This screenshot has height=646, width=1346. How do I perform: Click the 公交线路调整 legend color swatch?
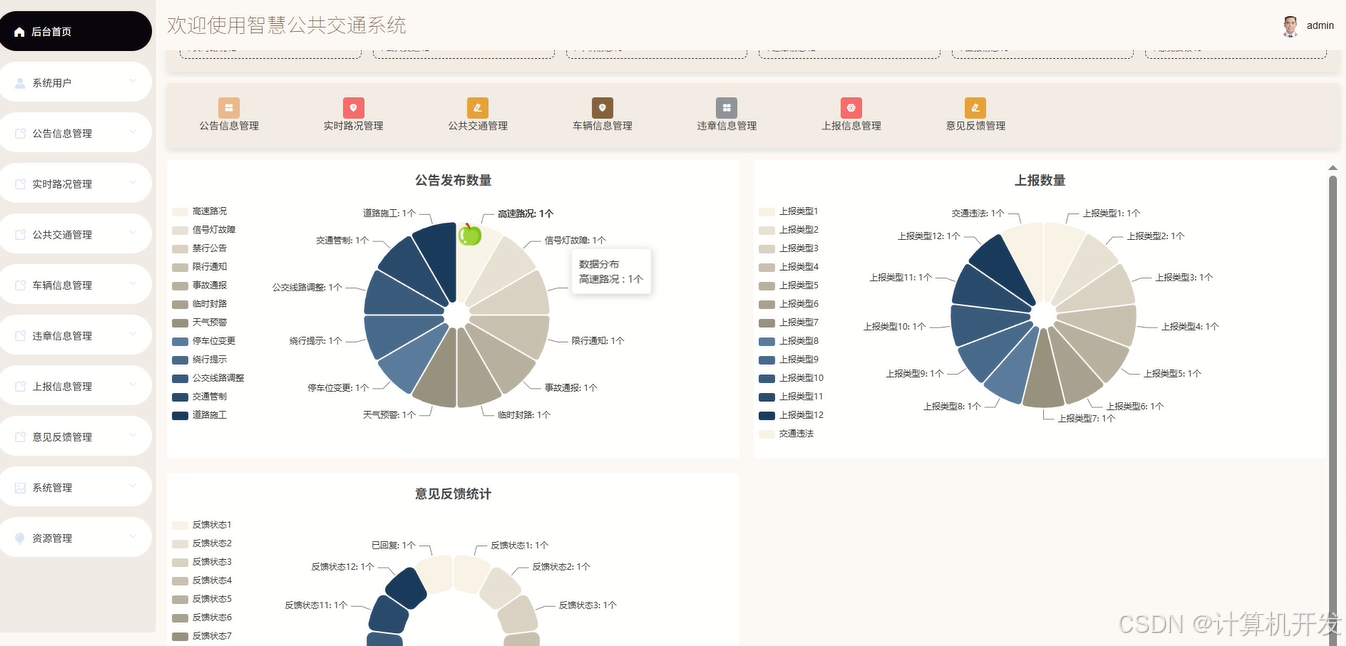180,378
